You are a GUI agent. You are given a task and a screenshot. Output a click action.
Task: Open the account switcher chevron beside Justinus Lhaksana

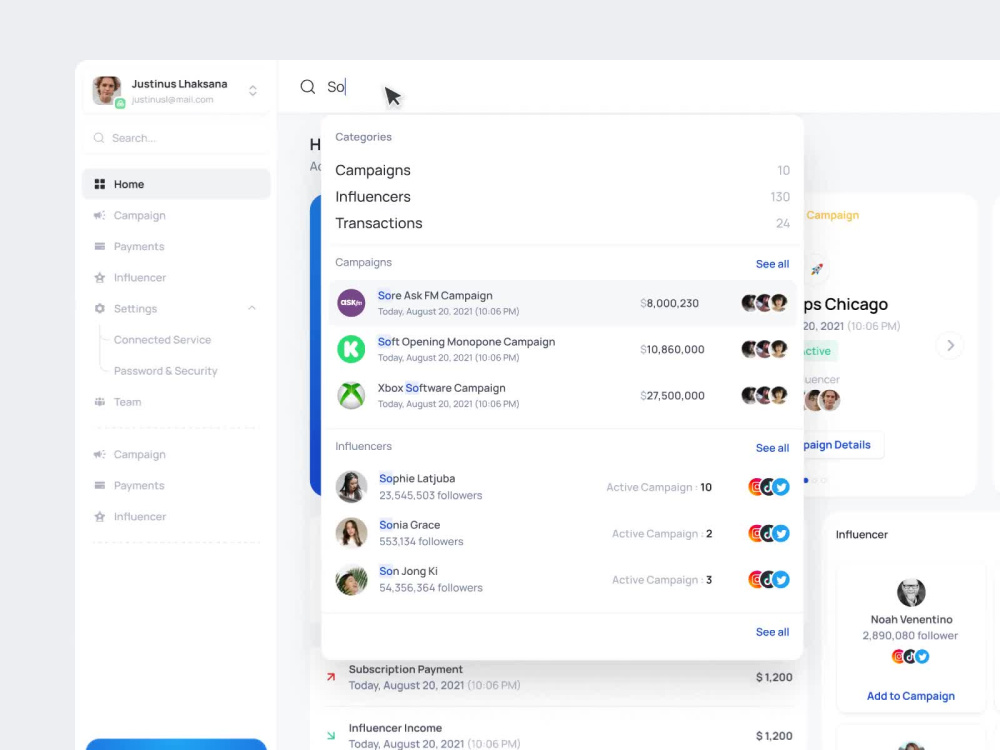[x=252, y=90]
